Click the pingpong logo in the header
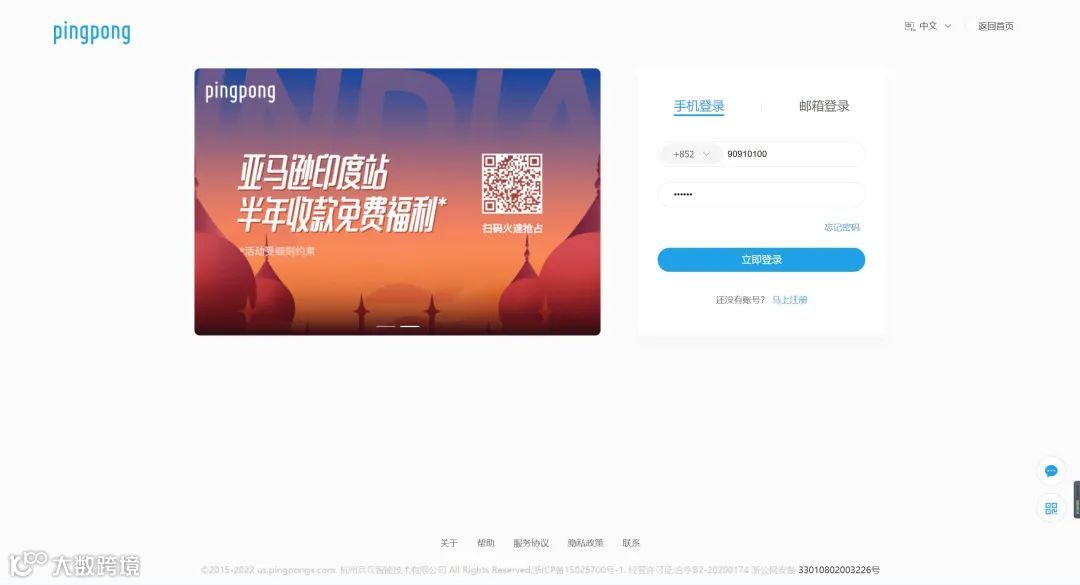Screen dimensions: 1080x585 [92, 32]
